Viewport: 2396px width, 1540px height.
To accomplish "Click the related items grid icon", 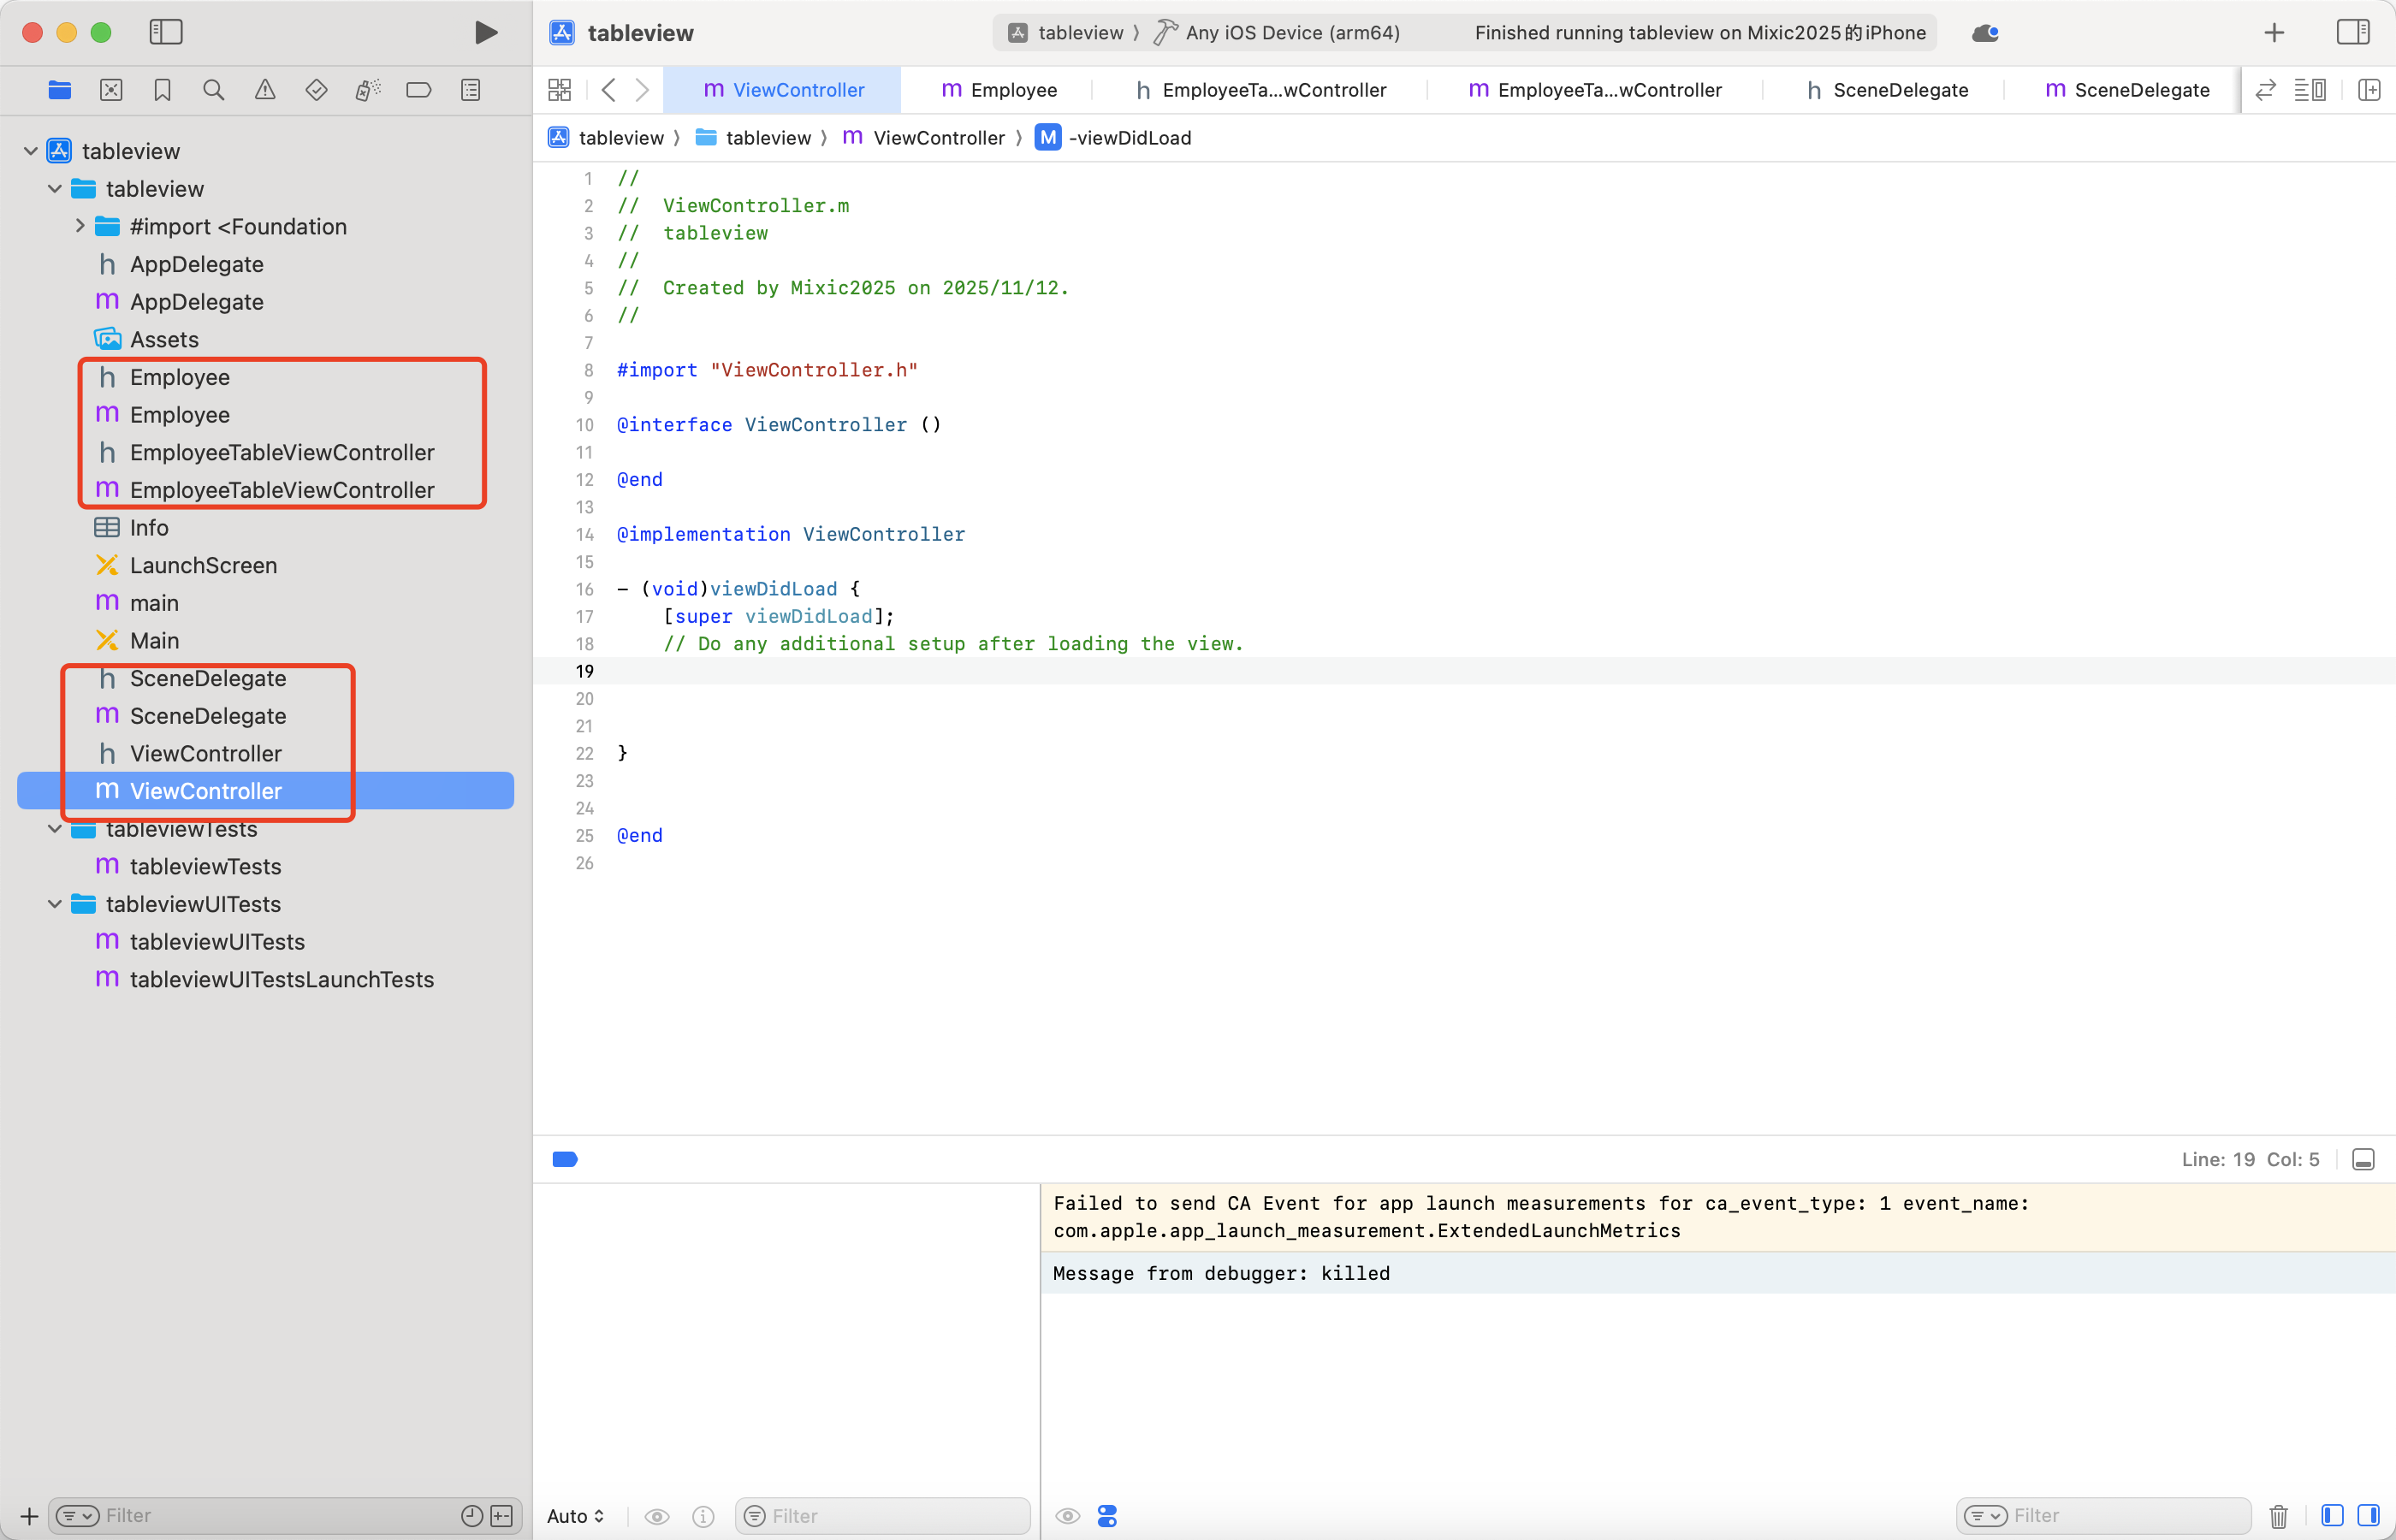I will [560, 90].
